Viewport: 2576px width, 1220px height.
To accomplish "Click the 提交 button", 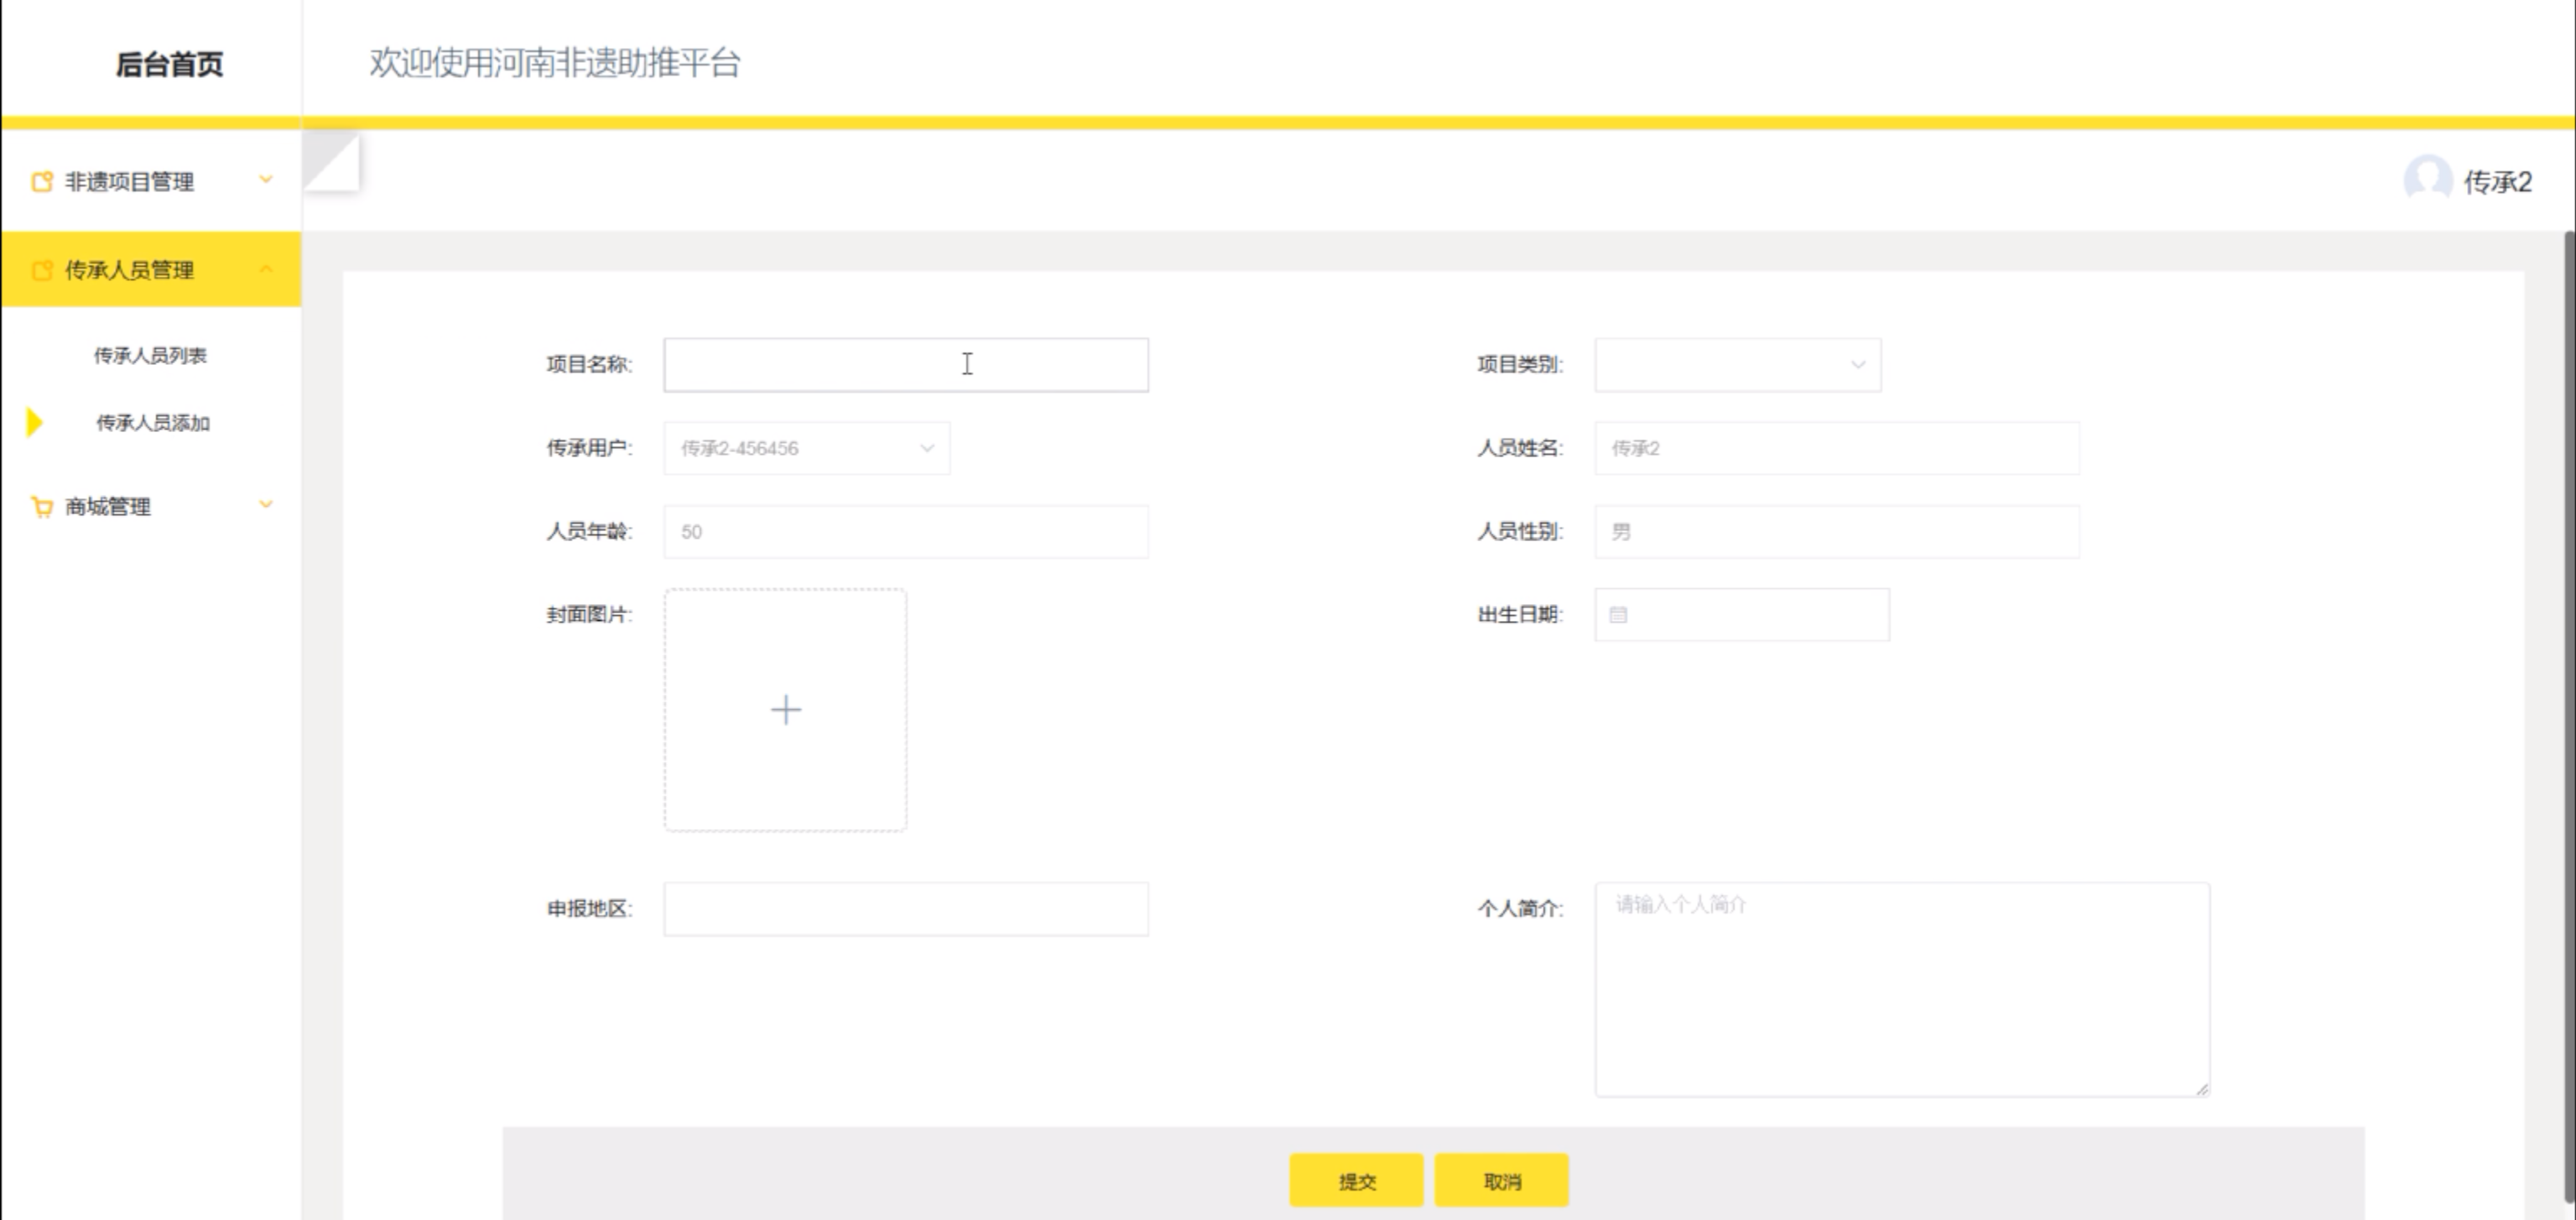I will [1356, 1181].
